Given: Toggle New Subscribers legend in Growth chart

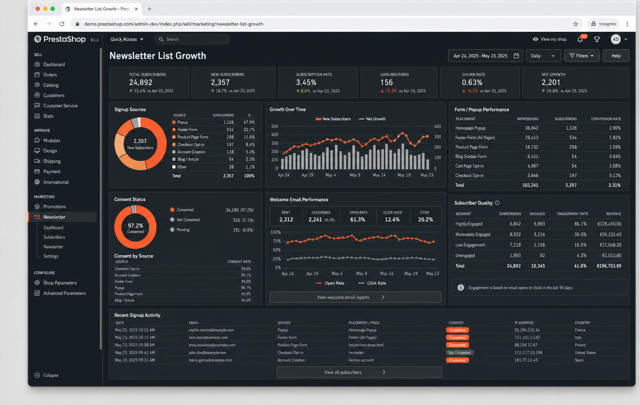Looking at the screenshot, I should [333, 119].
